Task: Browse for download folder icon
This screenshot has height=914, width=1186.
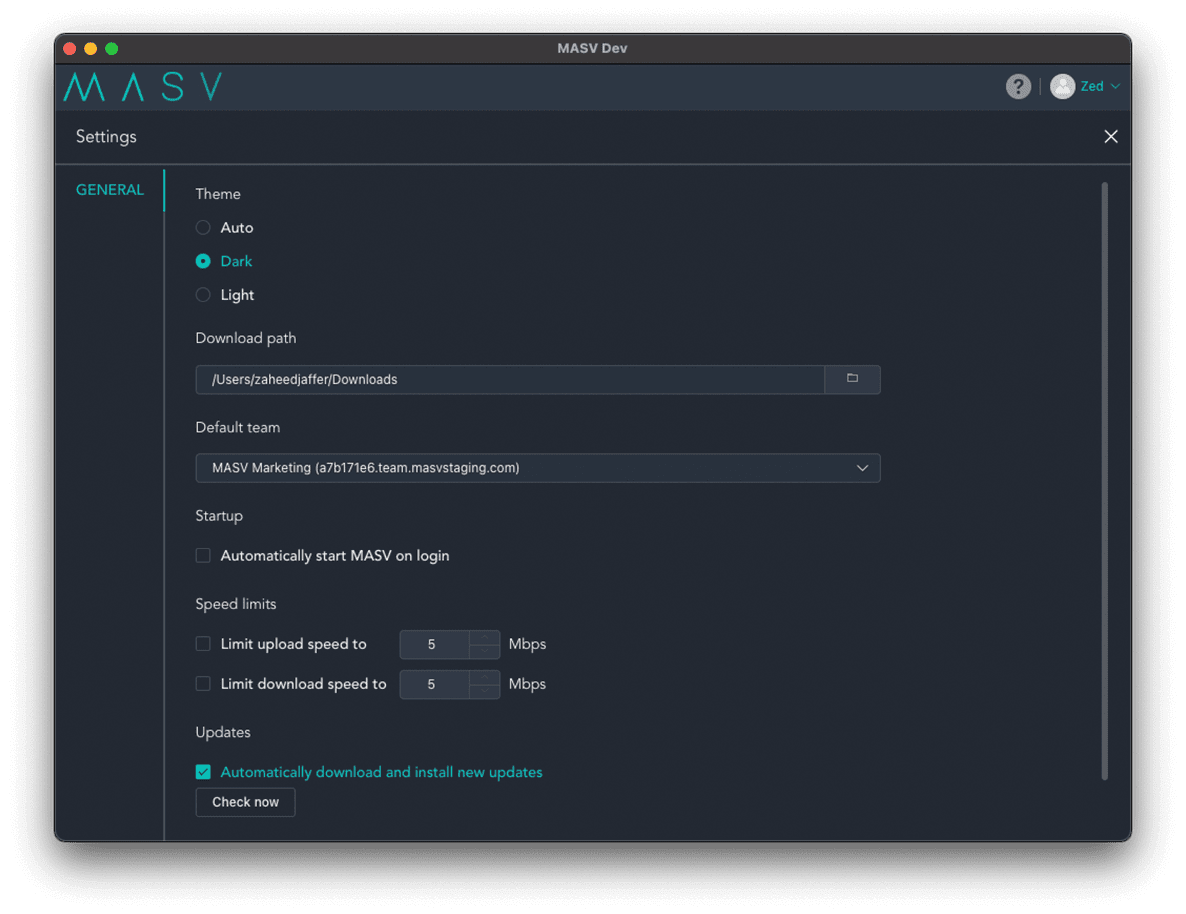Action: [852, 379]
